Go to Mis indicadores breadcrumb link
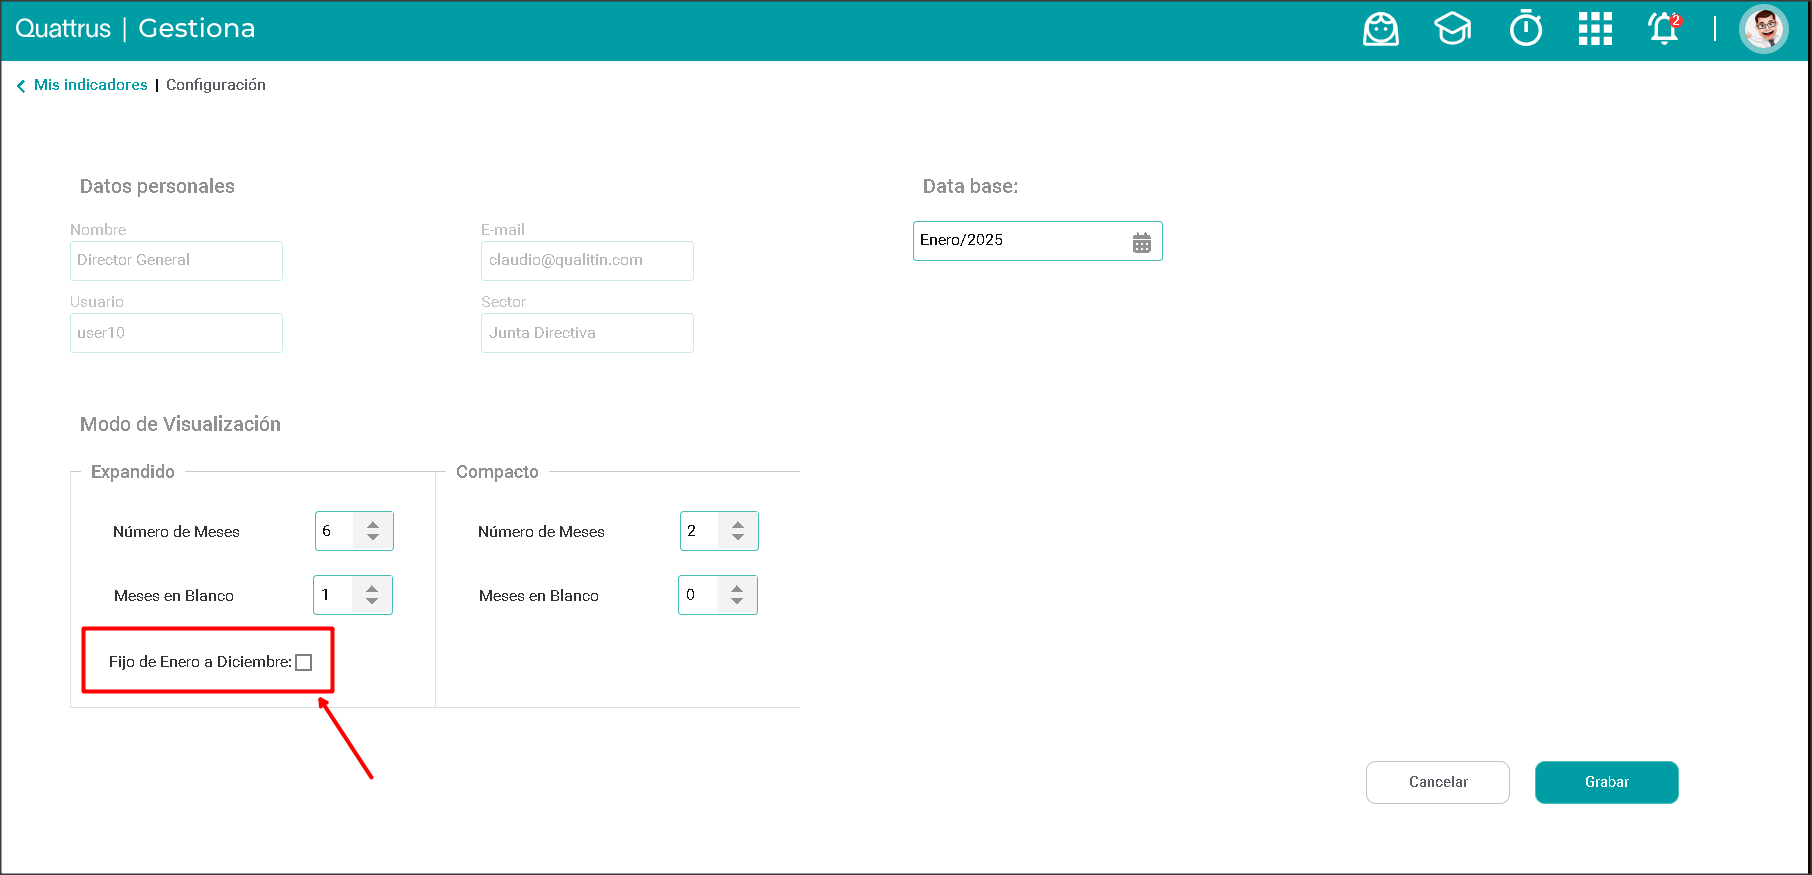Viewport: 1812px width, 875px height. tap(91, 85)
